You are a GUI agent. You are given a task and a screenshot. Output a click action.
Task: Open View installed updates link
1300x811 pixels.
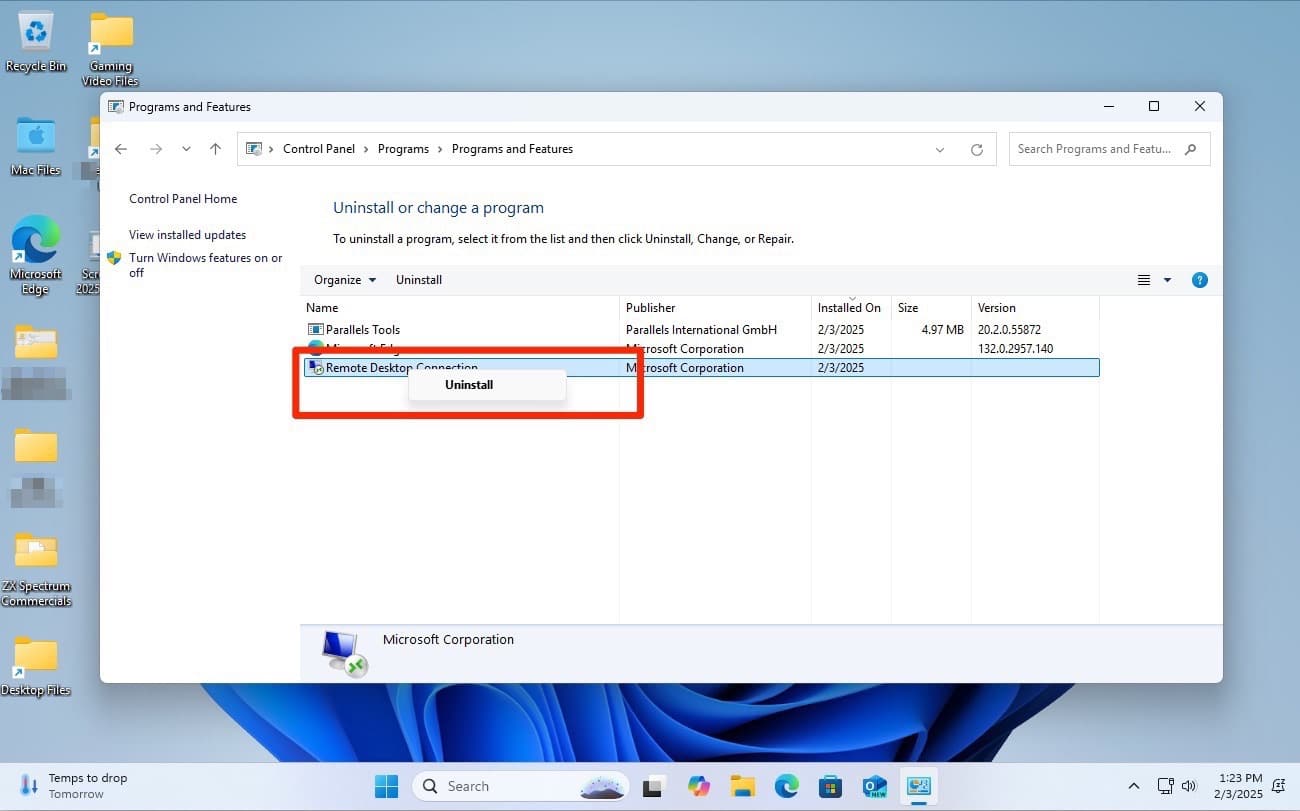coord(187,235)
